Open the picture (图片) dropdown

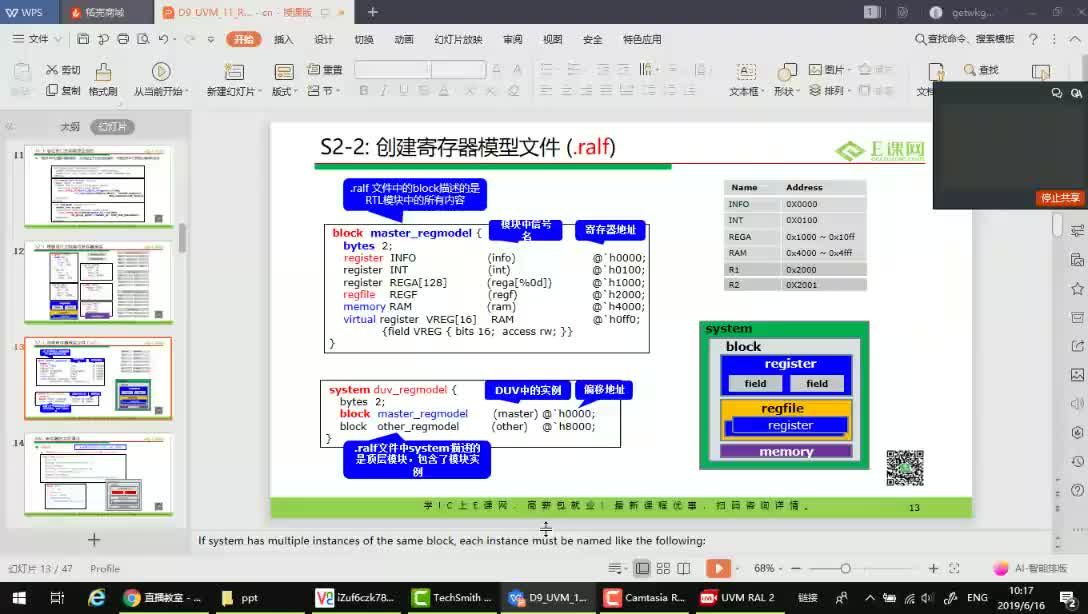point(830,69)
